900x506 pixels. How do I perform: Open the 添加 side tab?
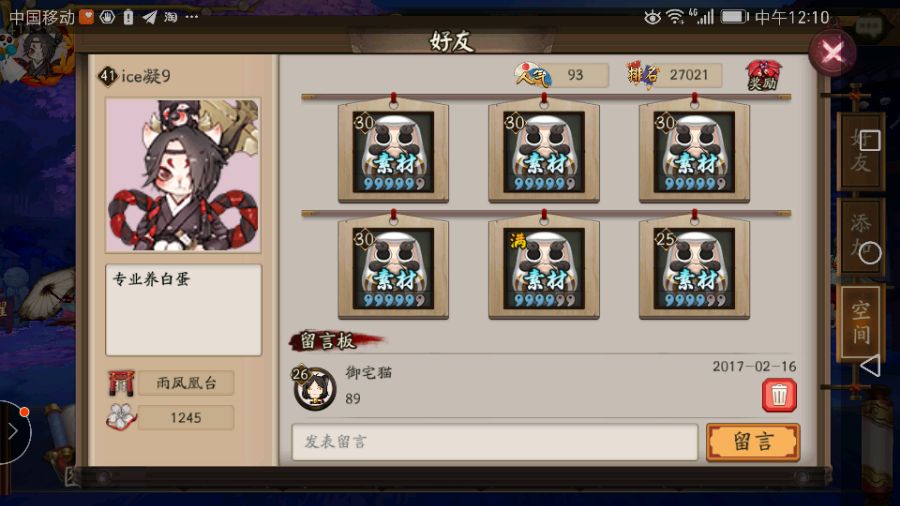[860, 236]
